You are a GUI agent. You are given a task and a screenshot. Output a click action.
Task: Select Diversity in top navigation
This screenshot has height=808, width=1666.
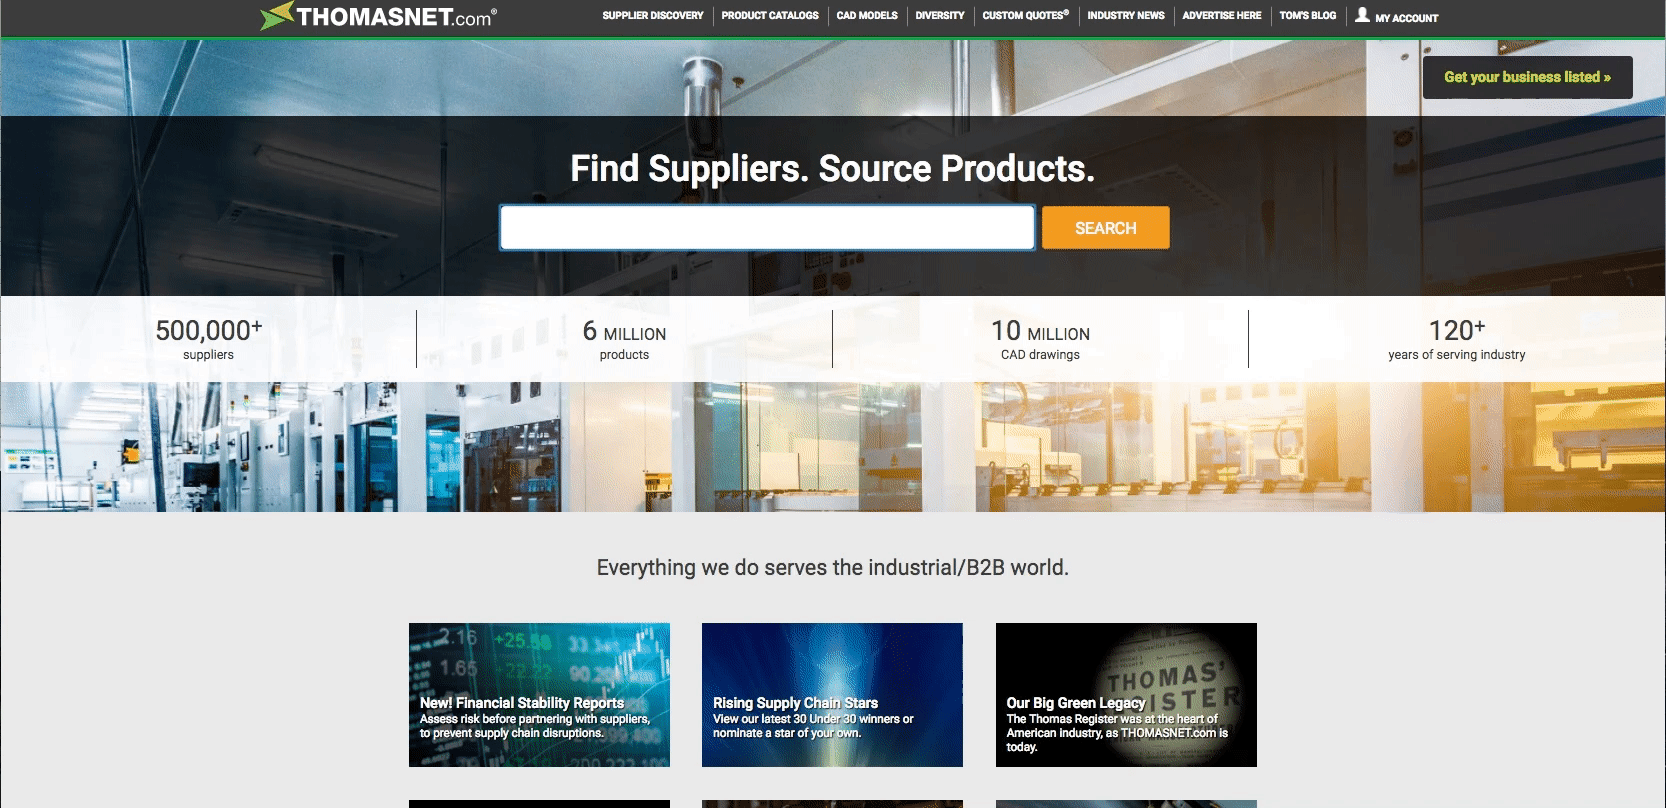(x=940, y=16)
